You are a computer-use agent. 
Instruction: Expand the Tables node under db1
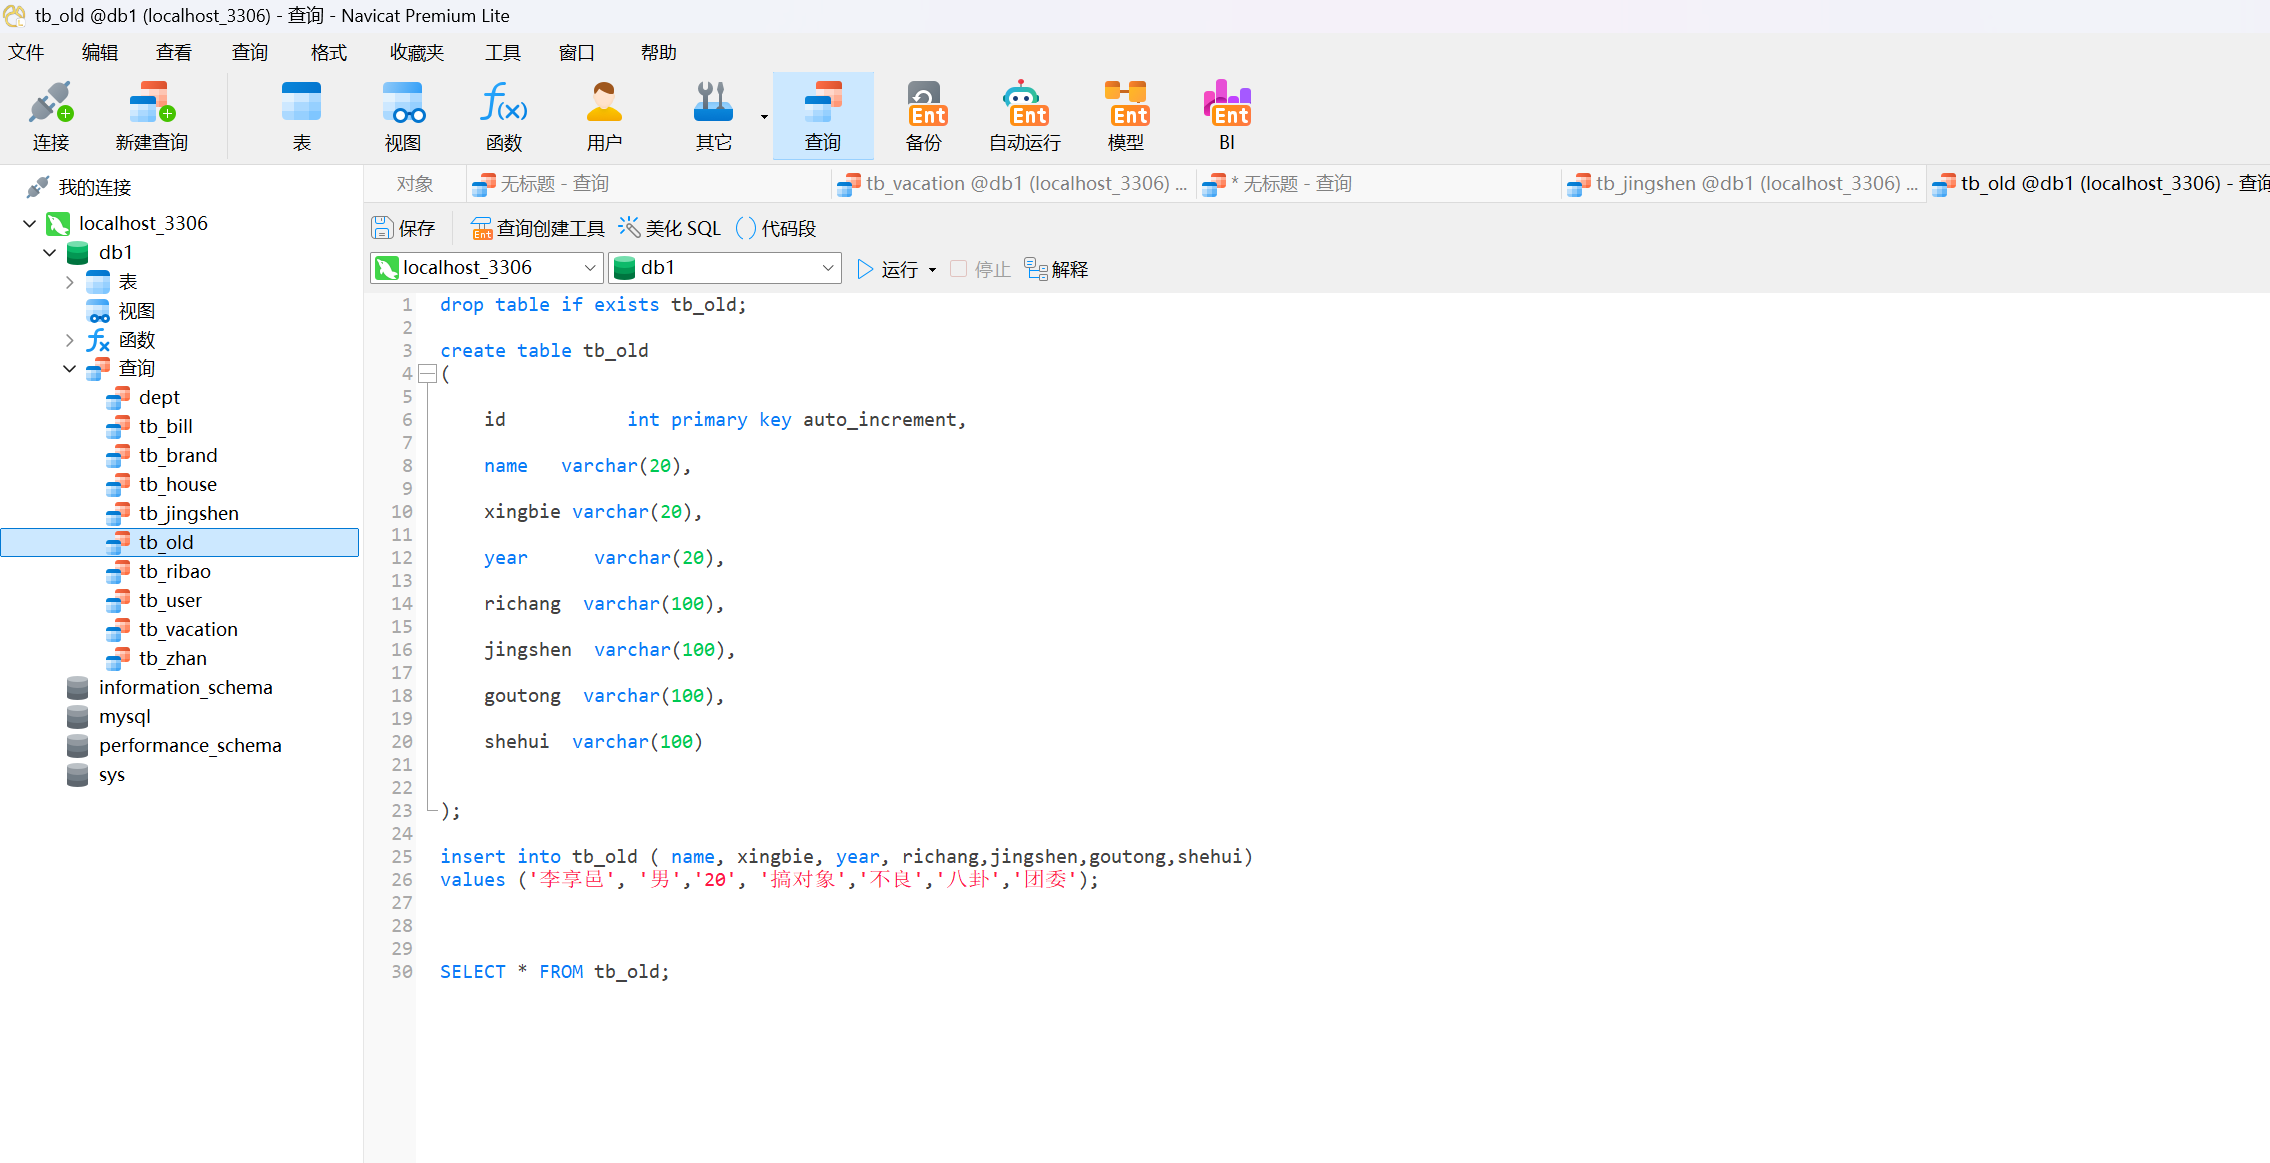click(x=69, y=282)
